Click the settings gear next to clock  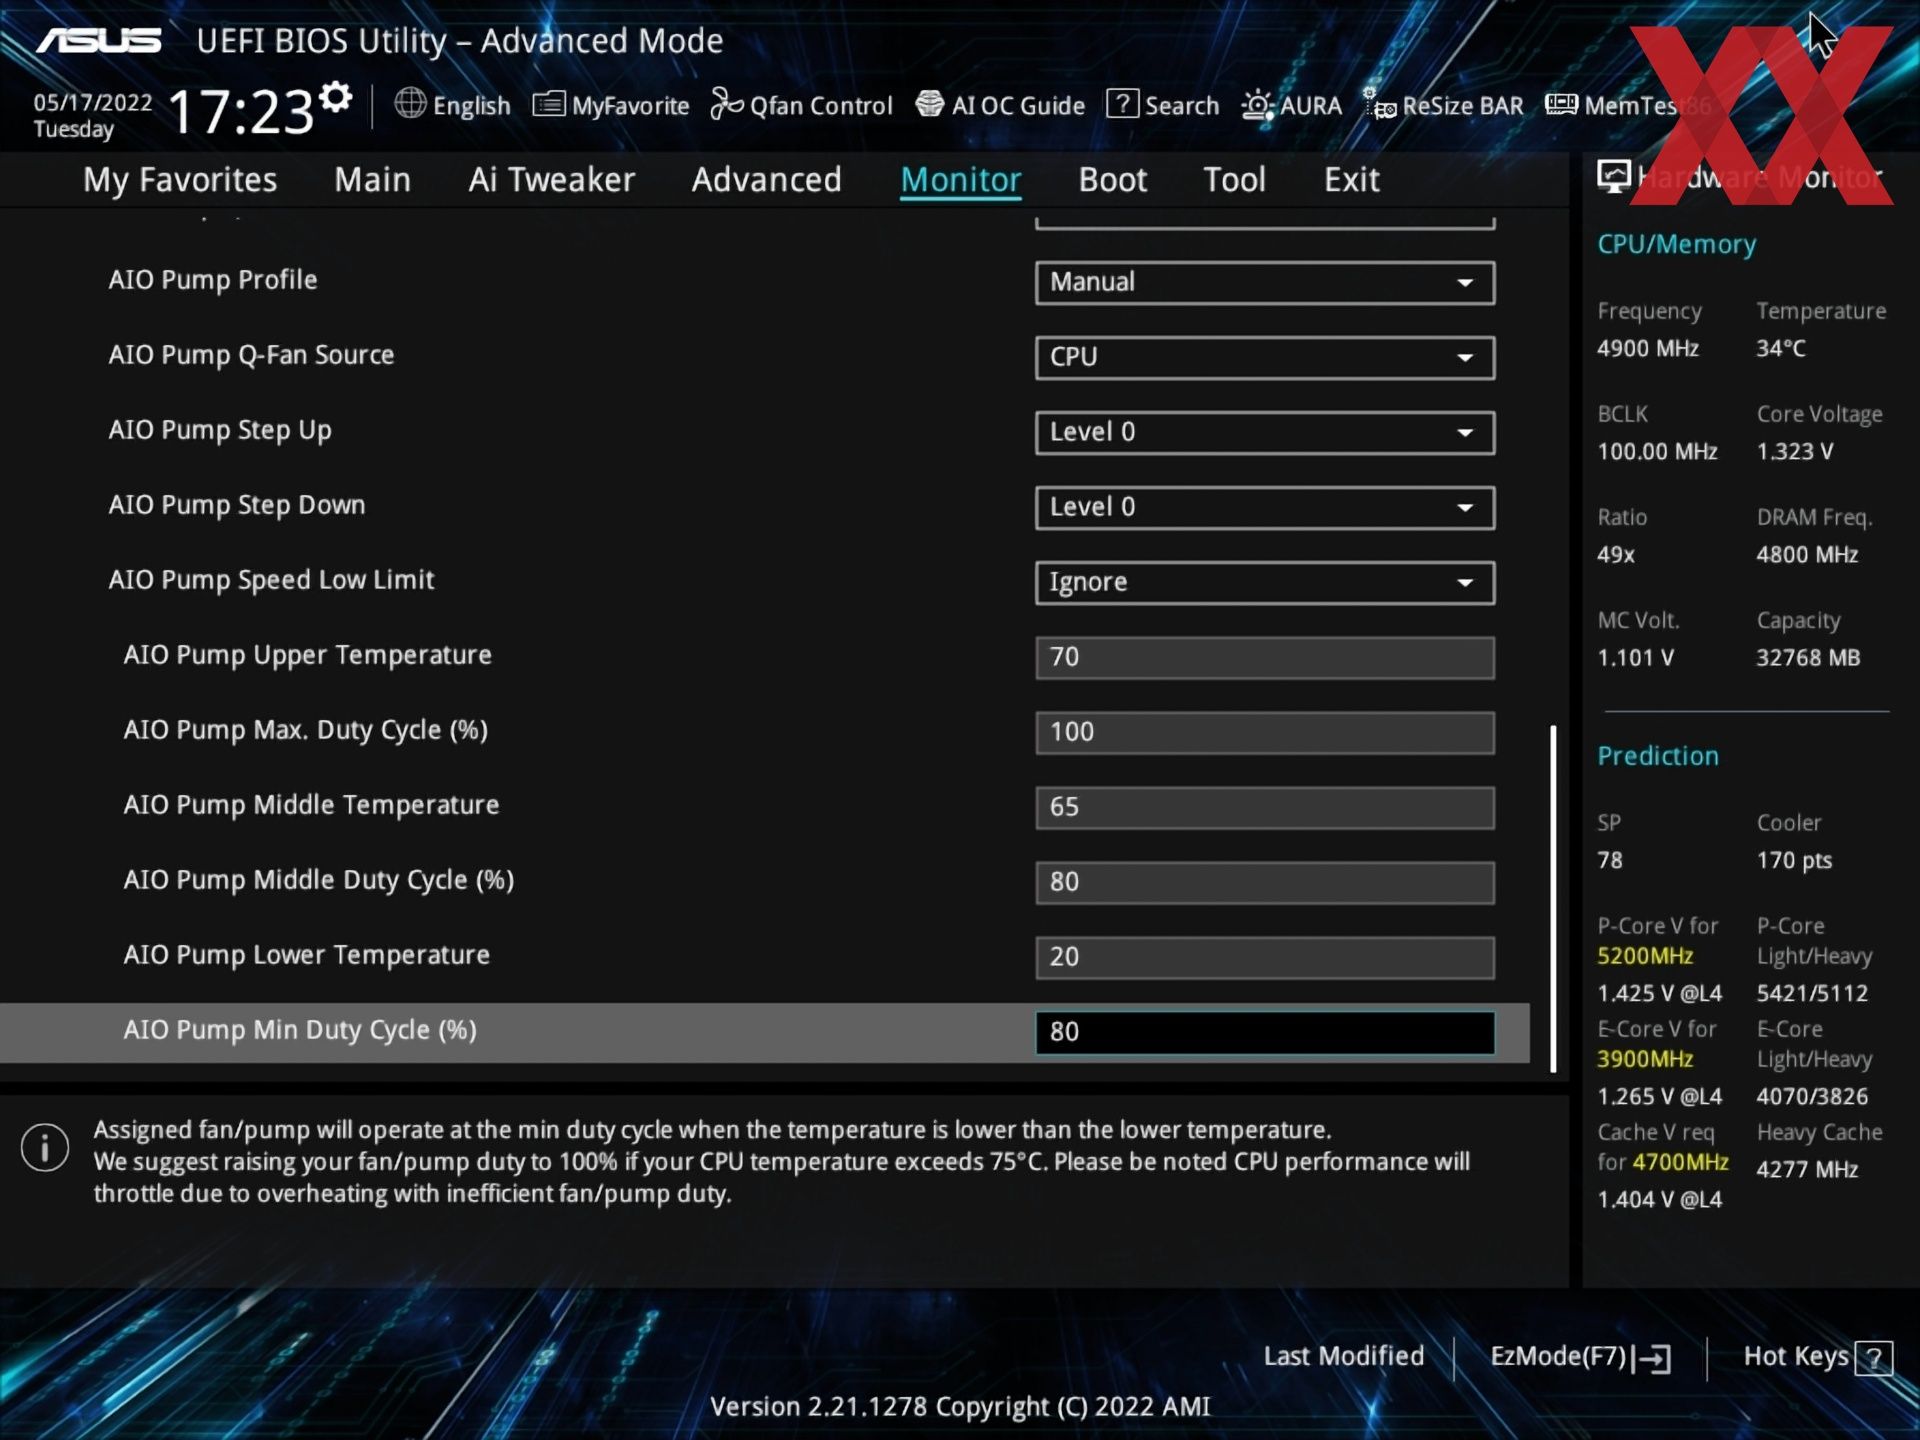(x=337, y=97)
